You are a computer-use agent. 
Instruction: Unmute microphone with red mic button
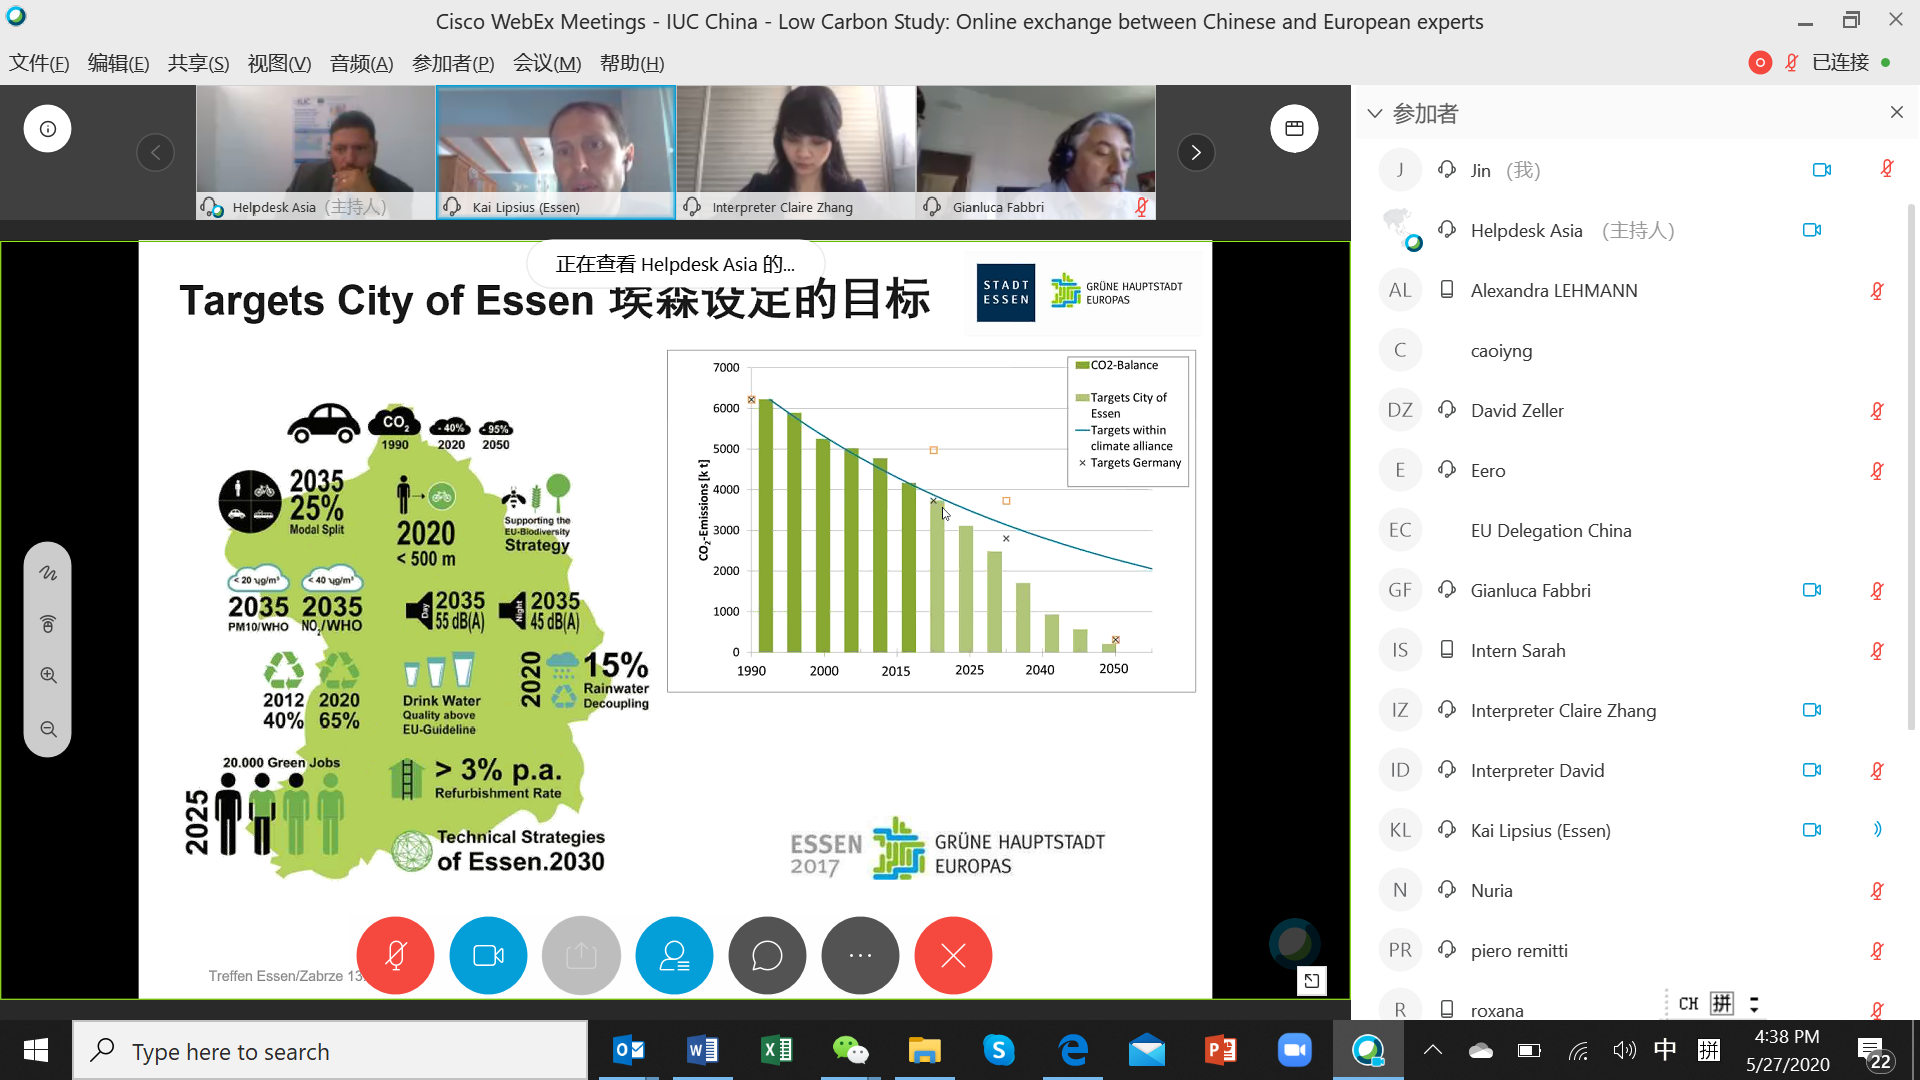tap(395, 956)
